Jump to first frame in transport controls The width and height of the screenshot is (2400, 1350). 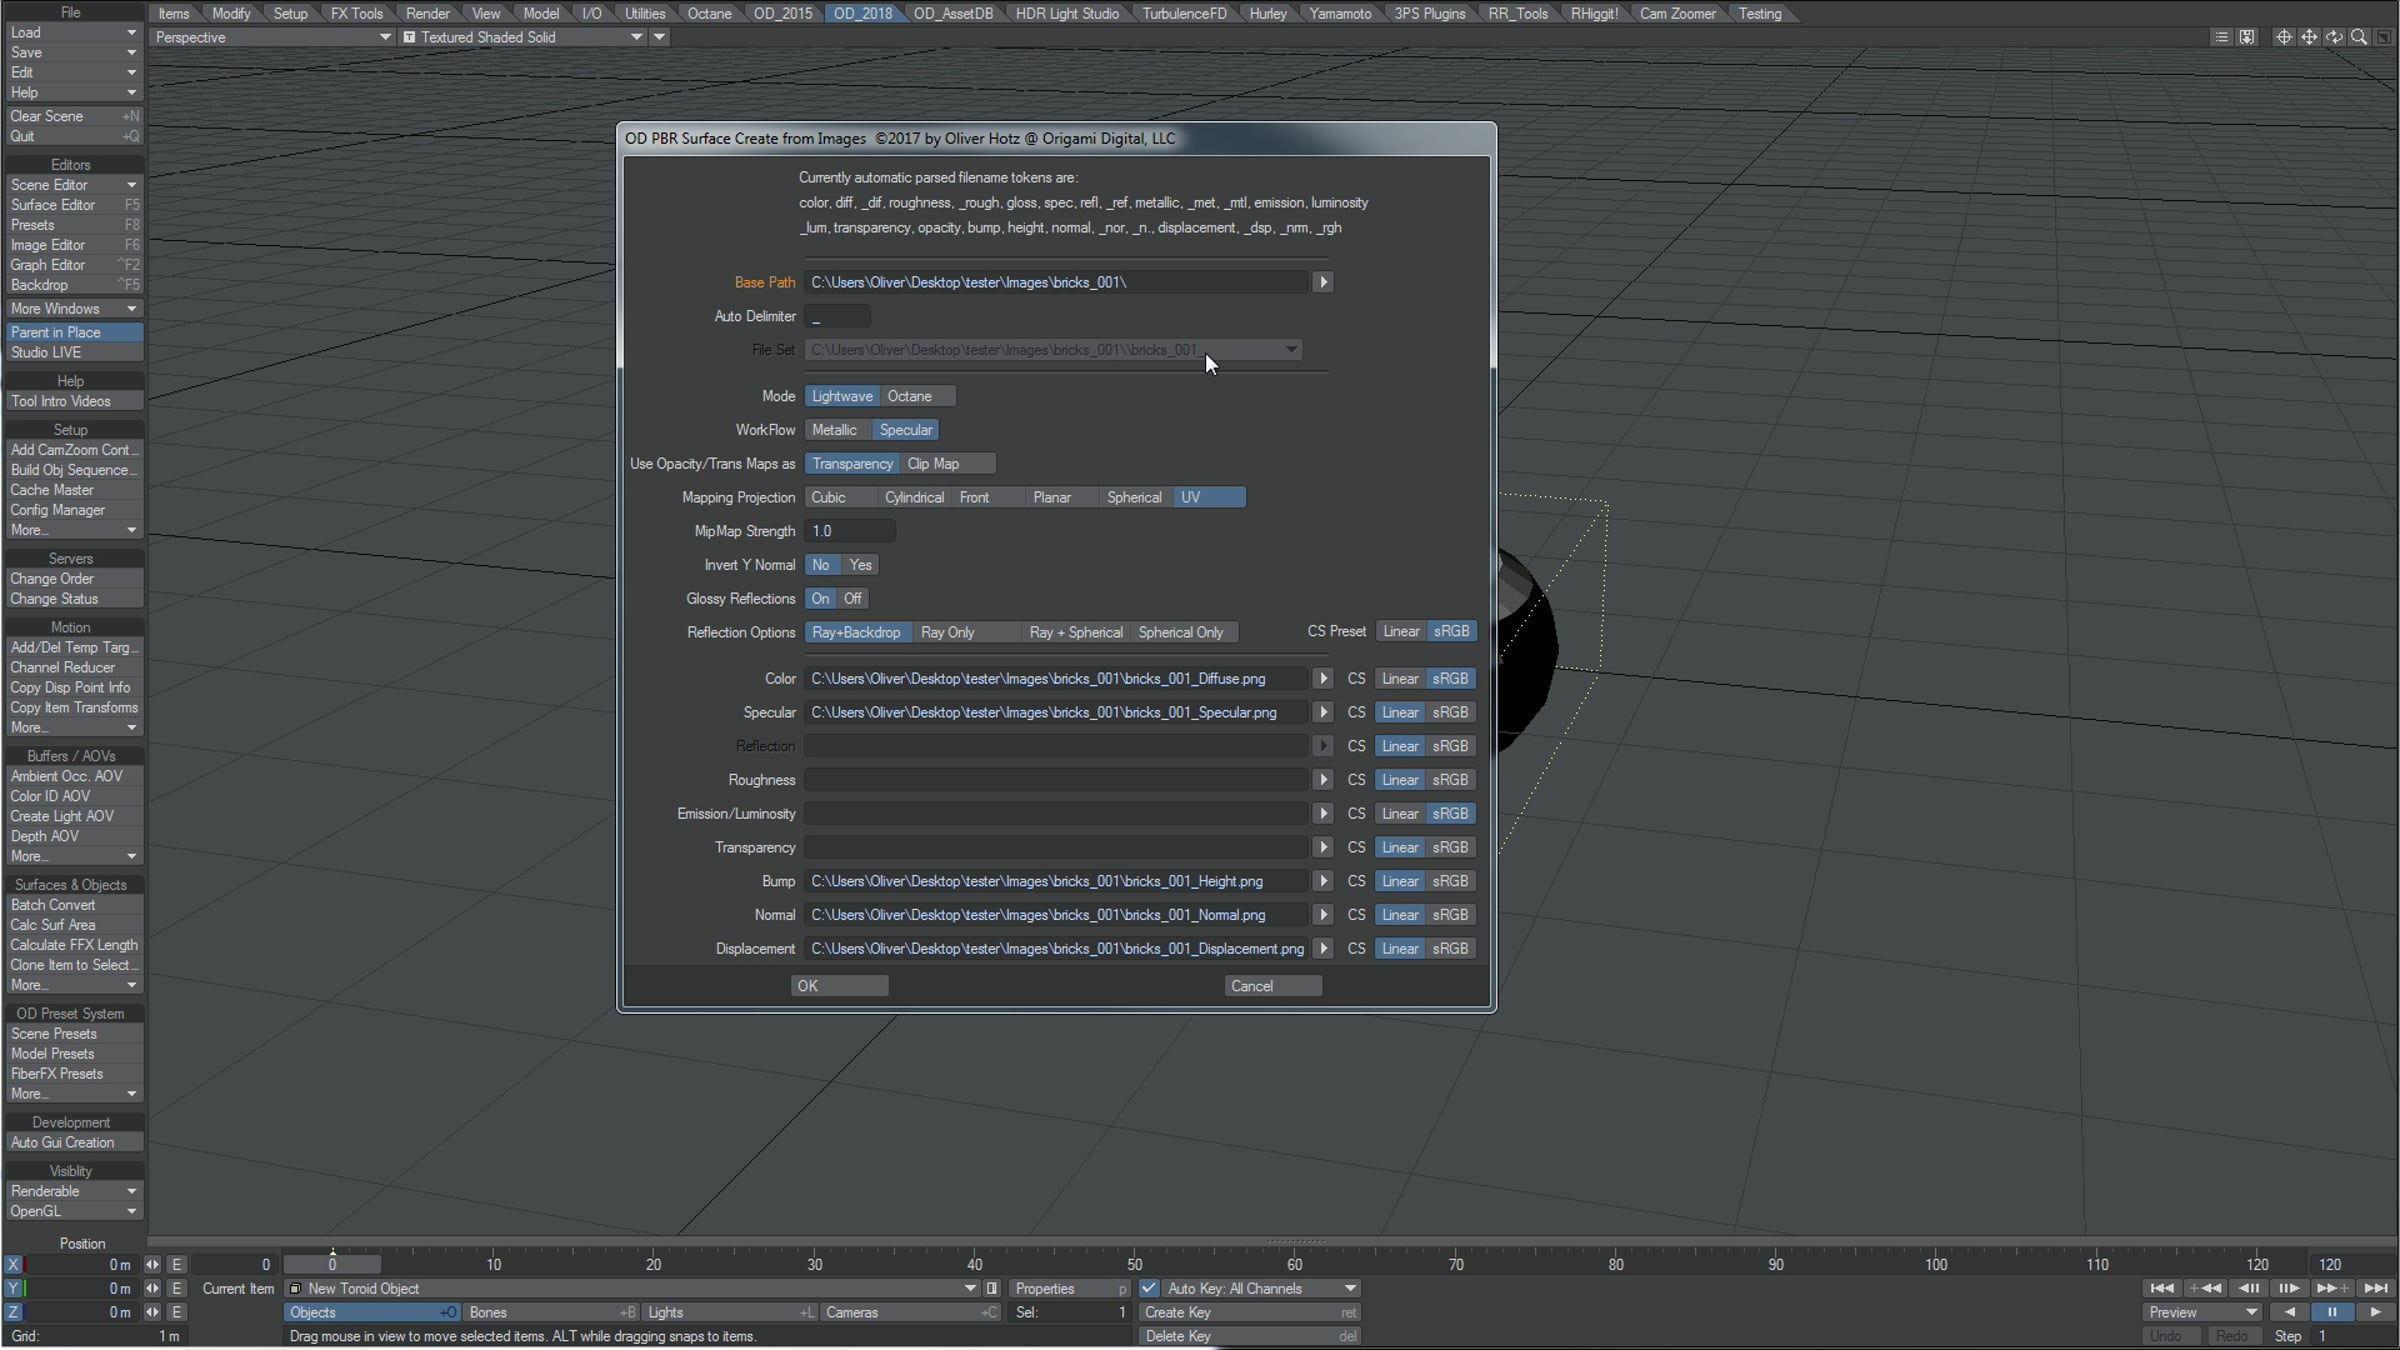[2161, 1288]
